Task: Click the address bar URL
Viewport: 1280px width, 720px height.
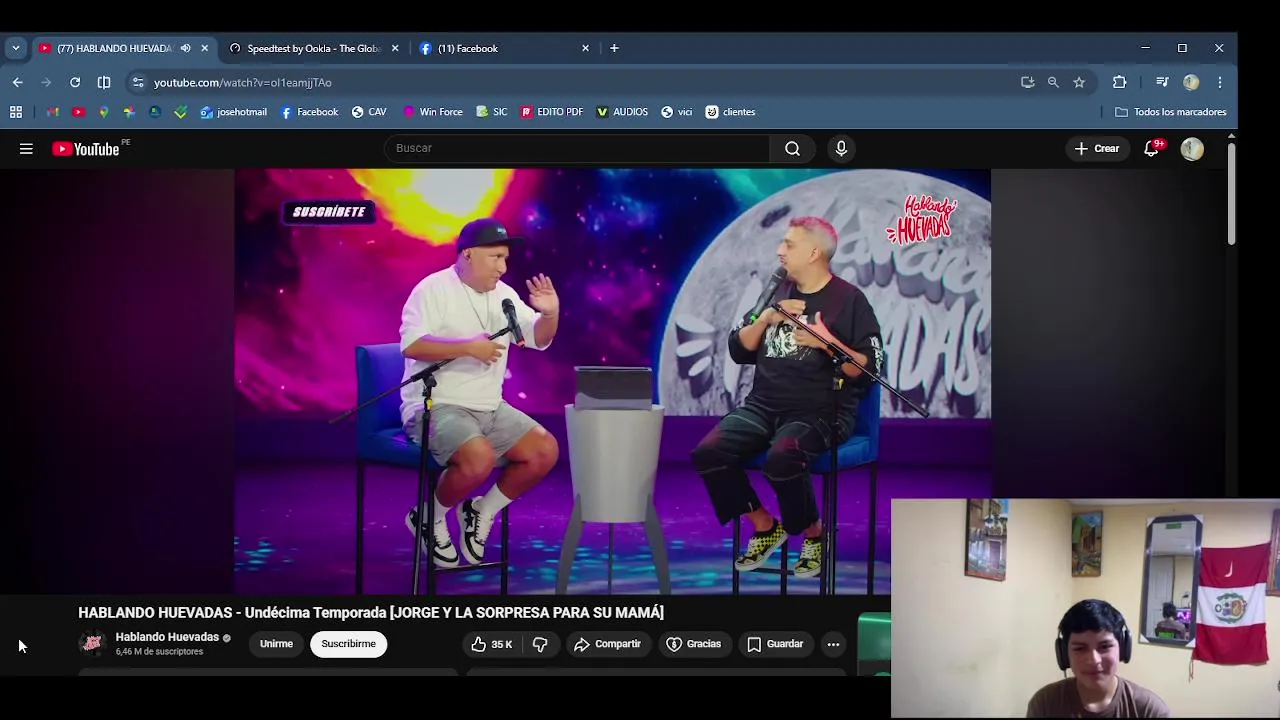Action: click(x=242, y=82)
